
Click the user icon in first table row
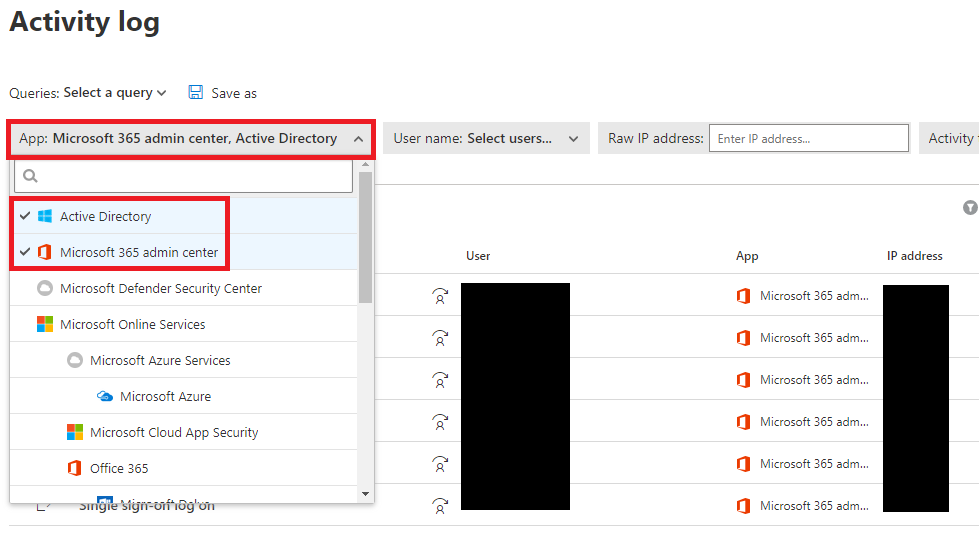pyautogui.click(x=440, y=295)
